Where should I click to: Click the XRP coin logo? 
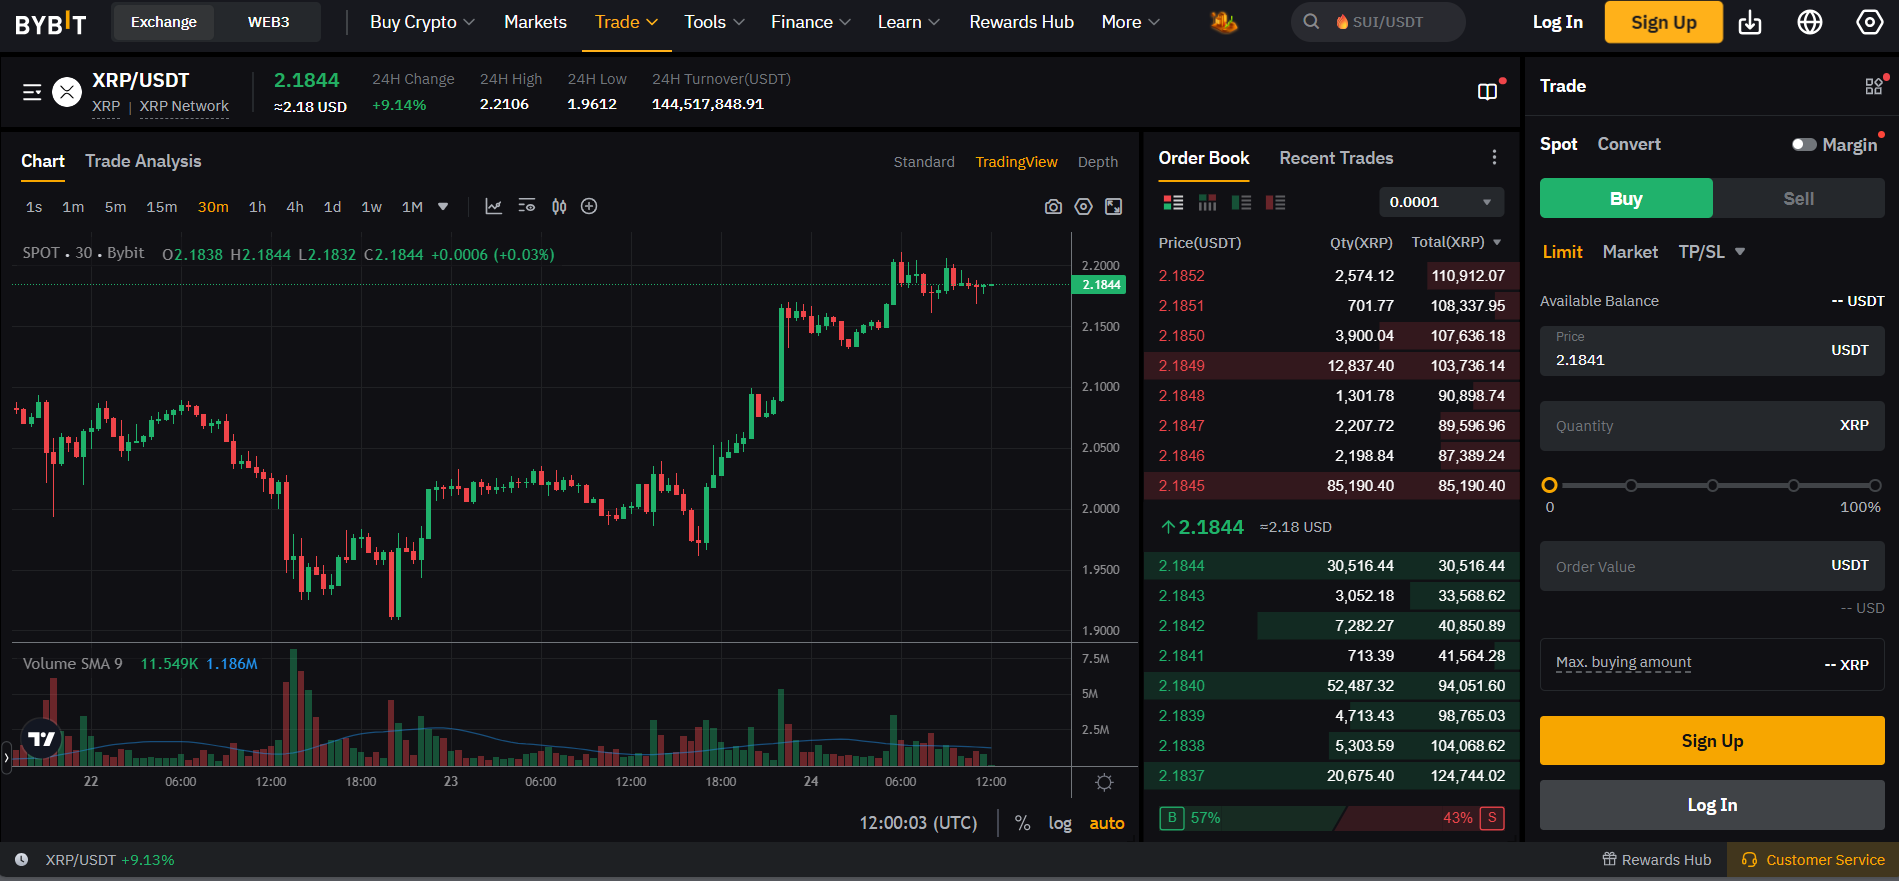coord(67,93)
